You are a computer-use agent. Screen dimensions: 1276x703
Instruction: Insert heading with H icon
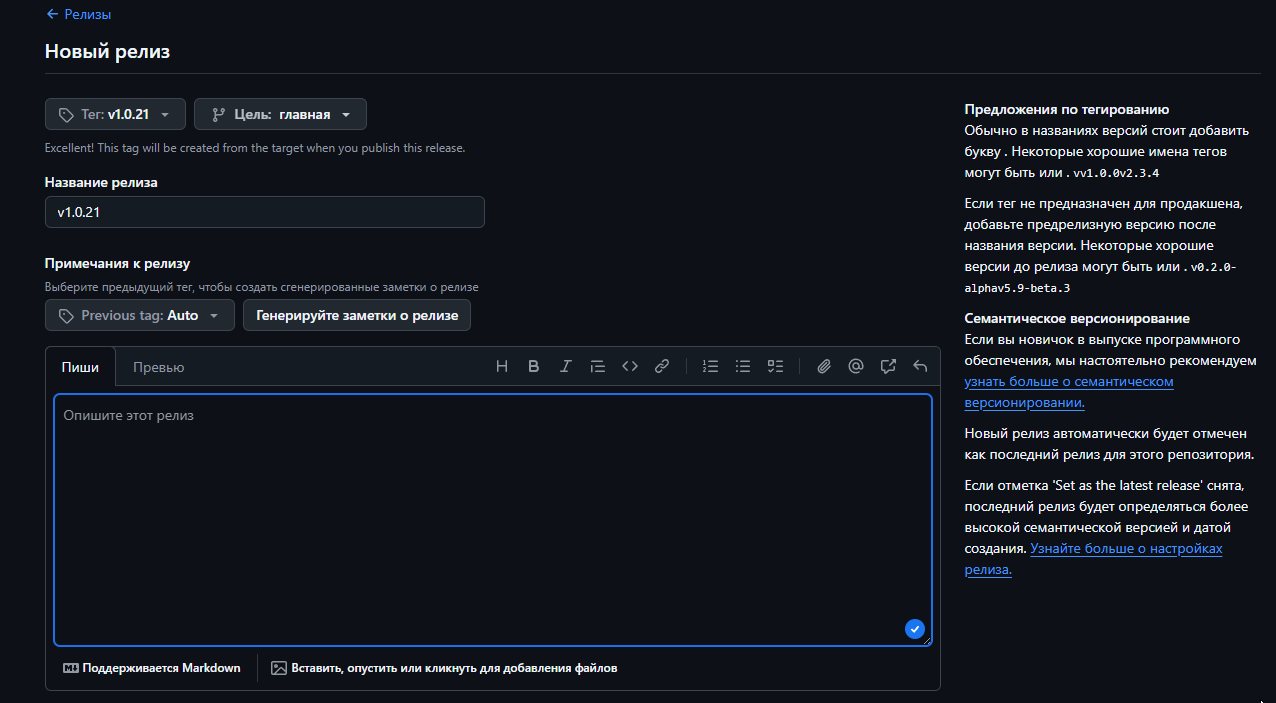click(502, 367)
